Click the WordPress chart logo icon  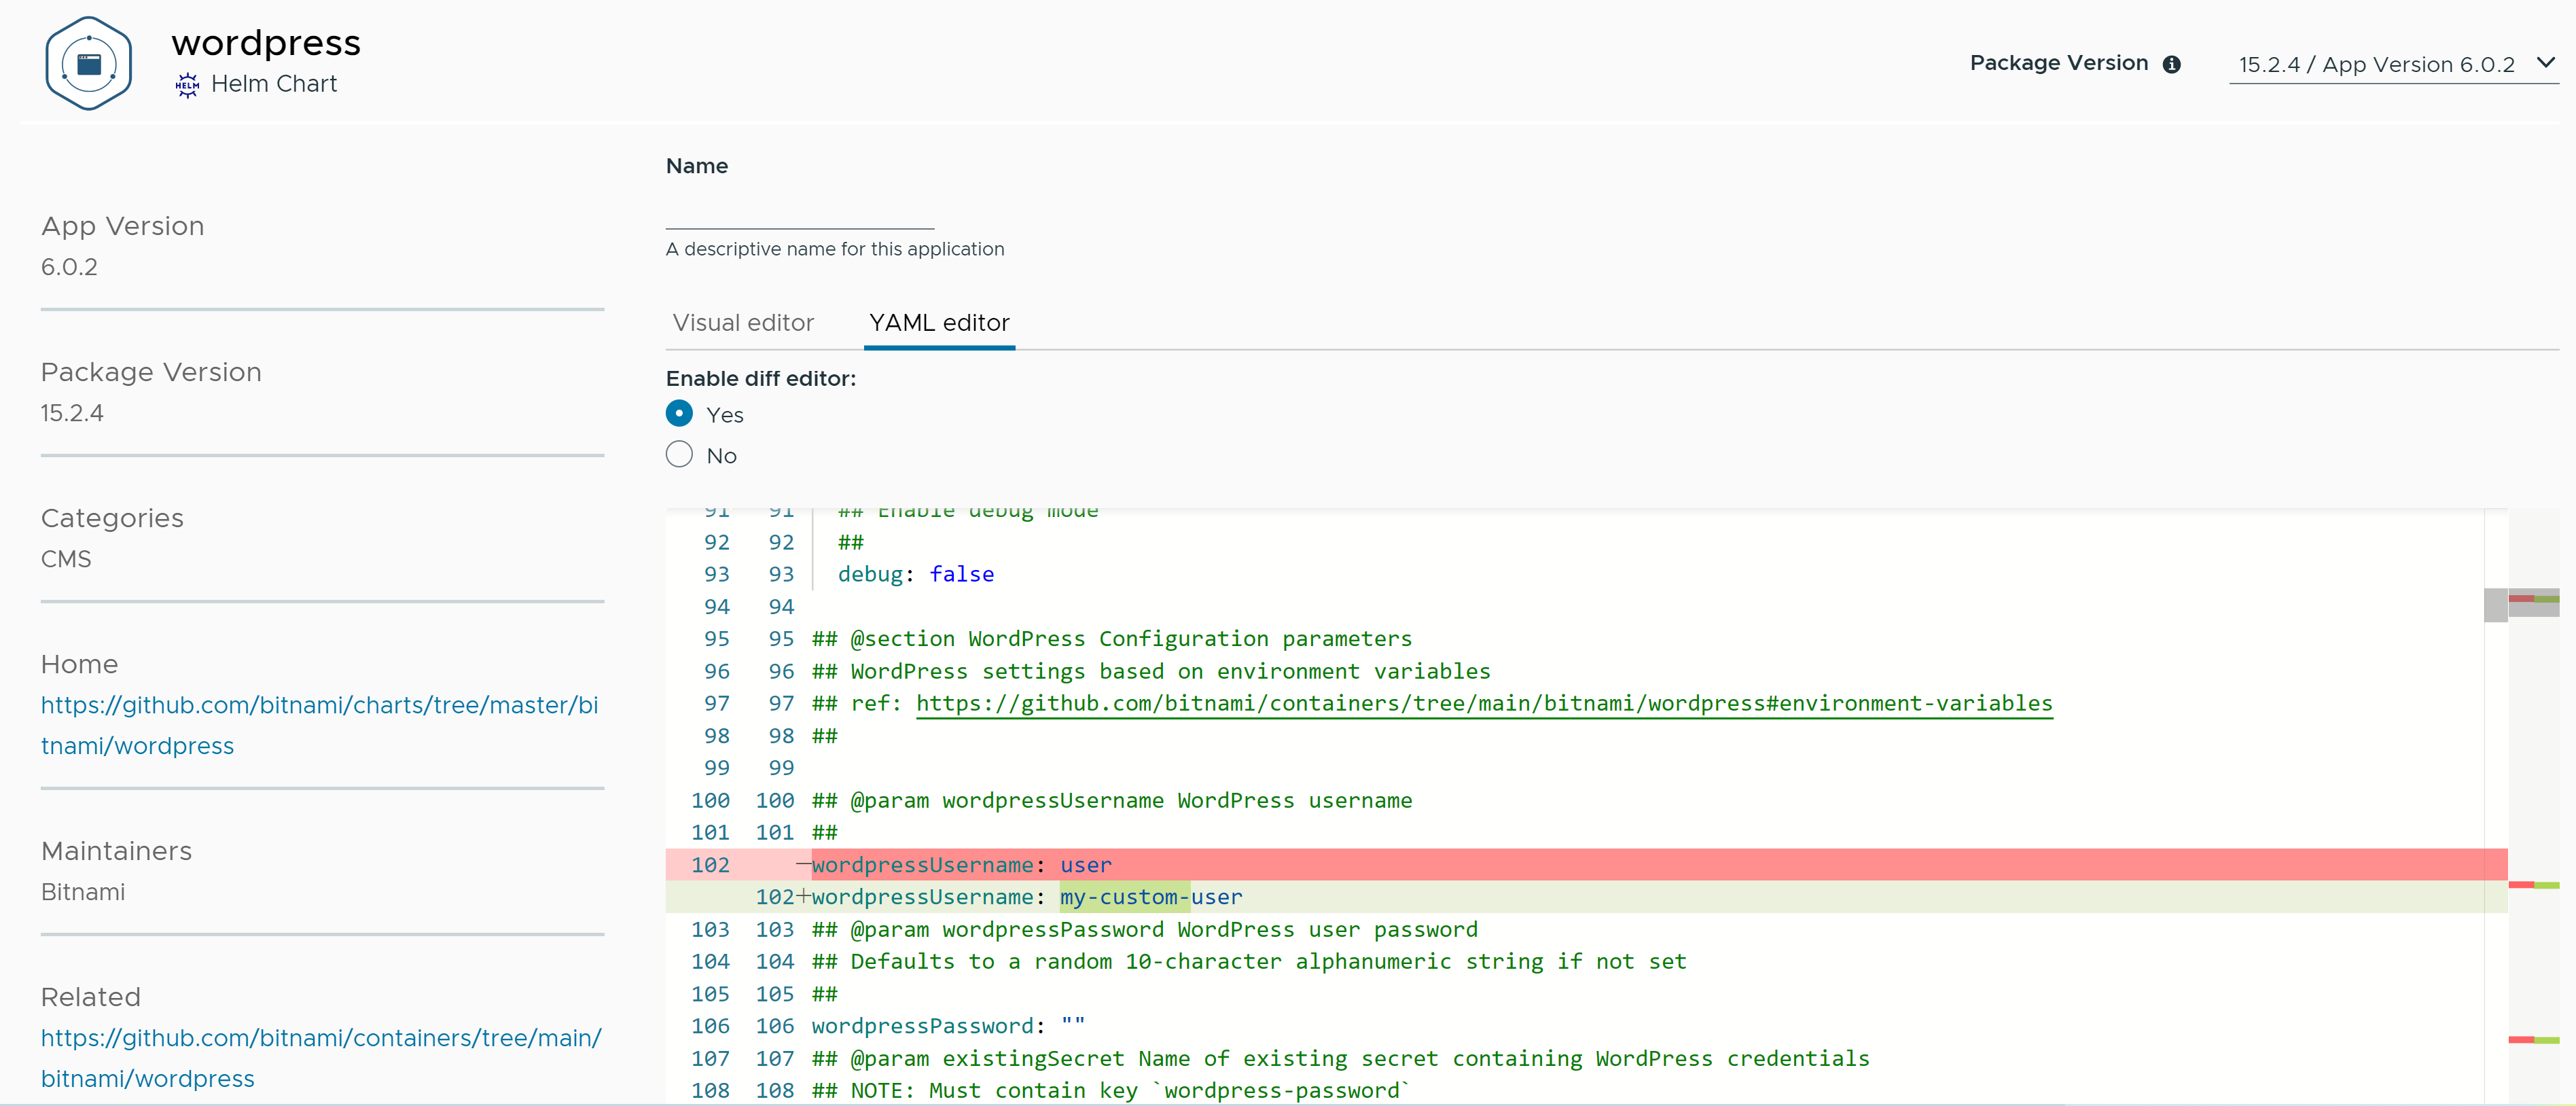88,62
